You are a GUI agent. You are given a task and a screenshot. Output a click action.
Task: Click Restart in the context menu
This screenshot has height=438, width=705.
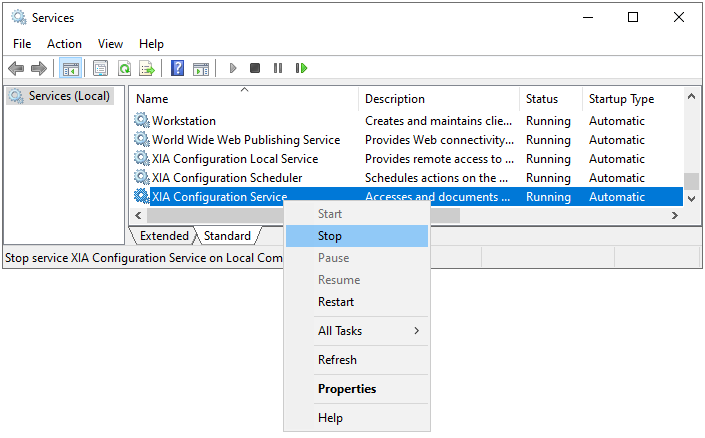click(x=336, y=302)
